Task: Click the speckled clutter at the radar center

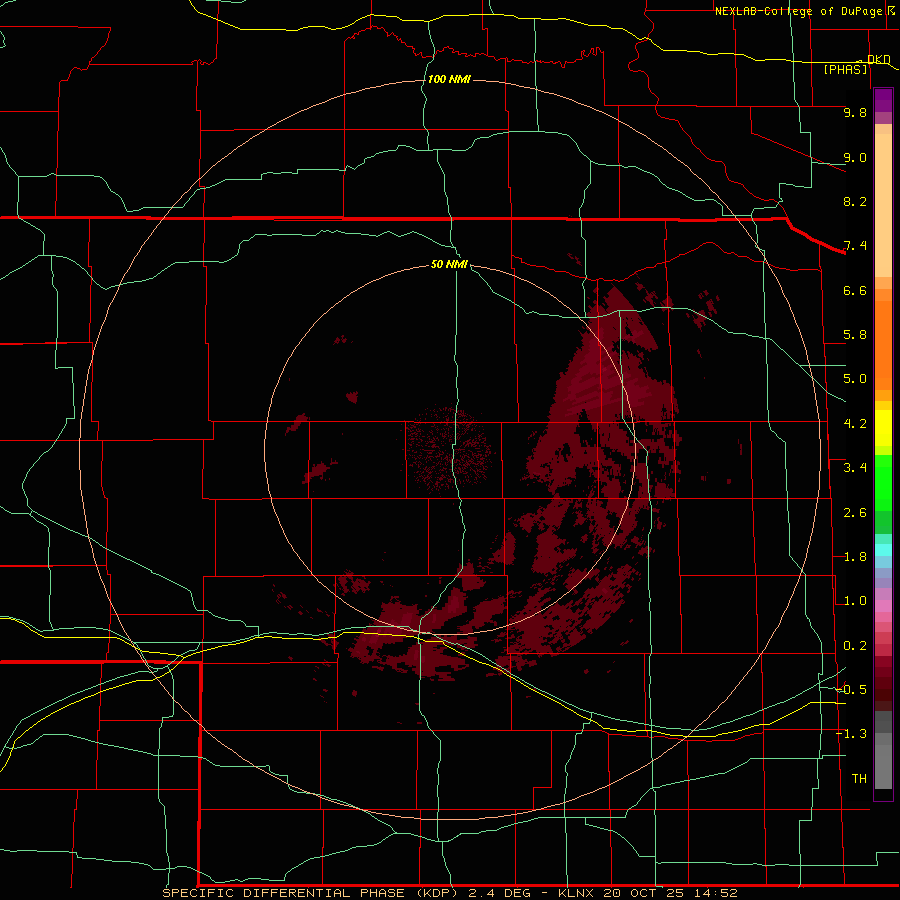Action: (x=449, y=450)
